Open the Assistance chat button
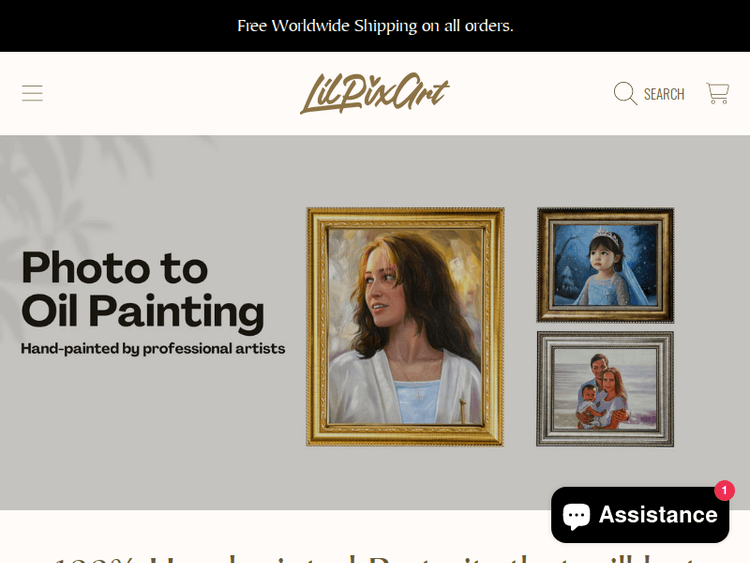750x563 pixels. (x=640, y=515)
